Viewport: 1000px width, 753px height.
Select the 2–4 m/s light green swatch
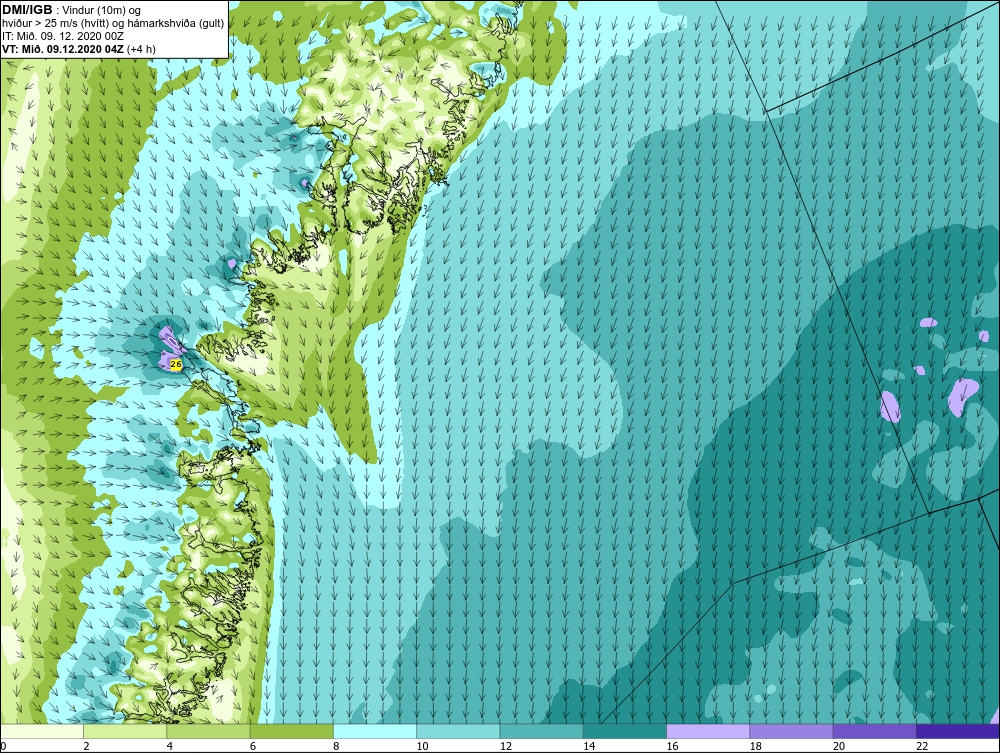(x=125, y=731)
